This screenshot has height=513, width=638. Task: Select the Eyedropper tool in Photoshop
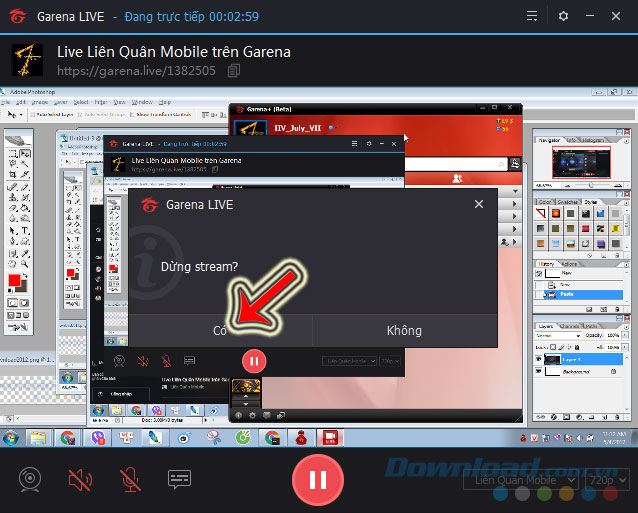[x=25, y=254]
